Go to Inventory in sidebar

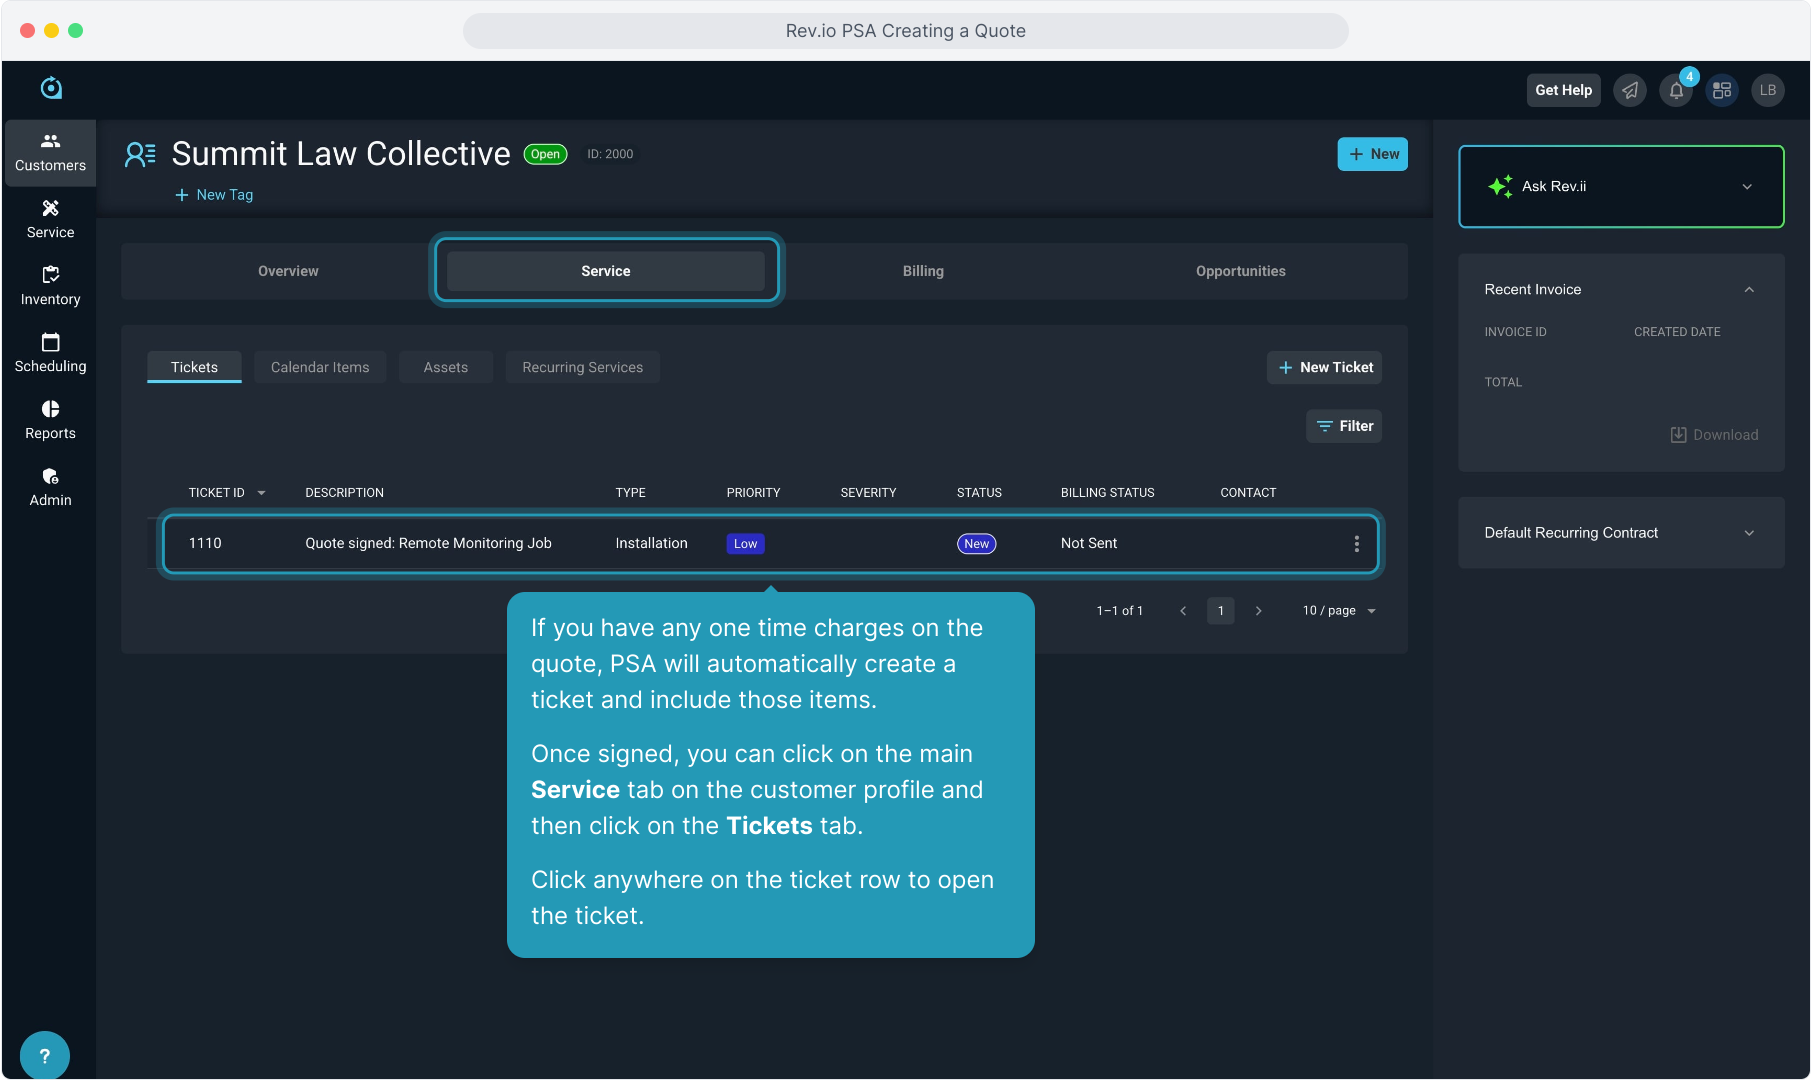(x=50, y=286)
